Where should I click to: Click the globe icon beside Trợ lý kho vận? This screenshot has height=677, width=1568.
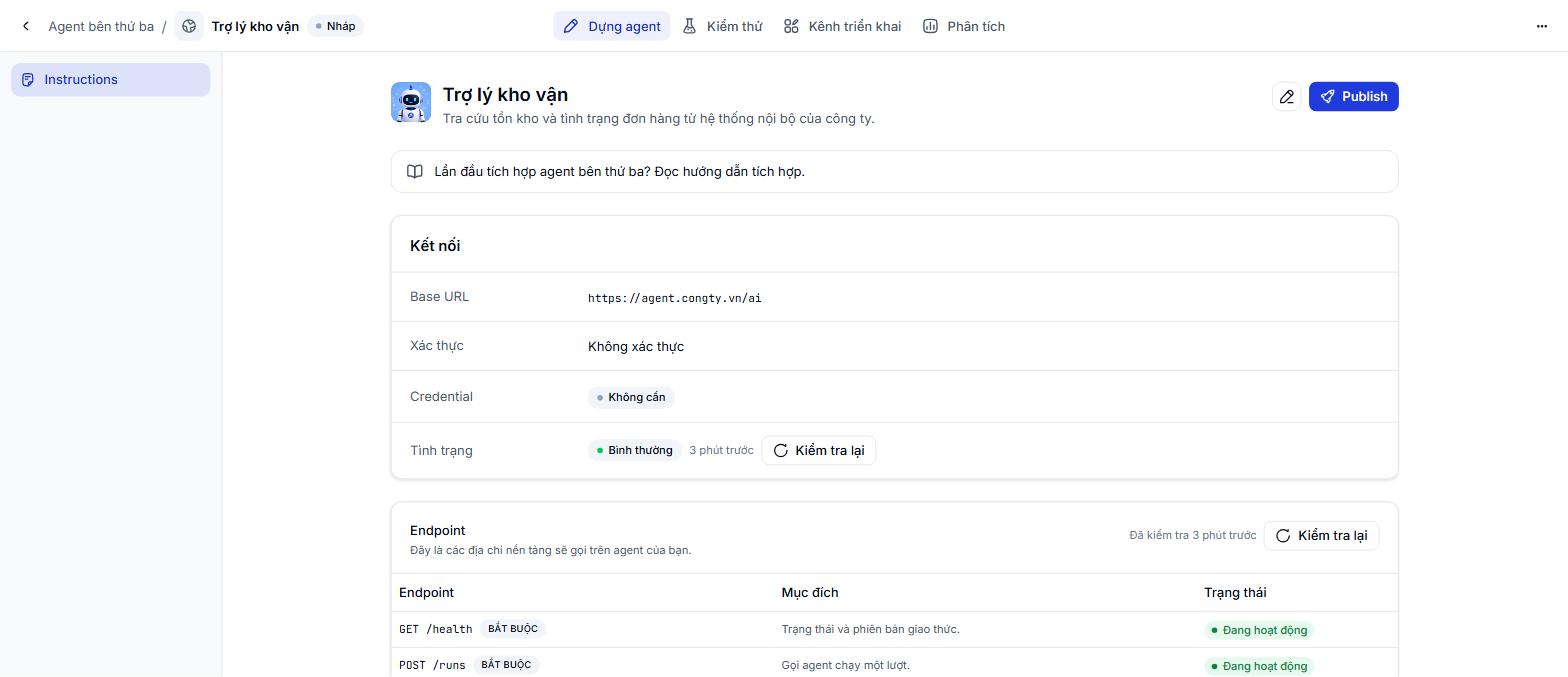point(189,26)
